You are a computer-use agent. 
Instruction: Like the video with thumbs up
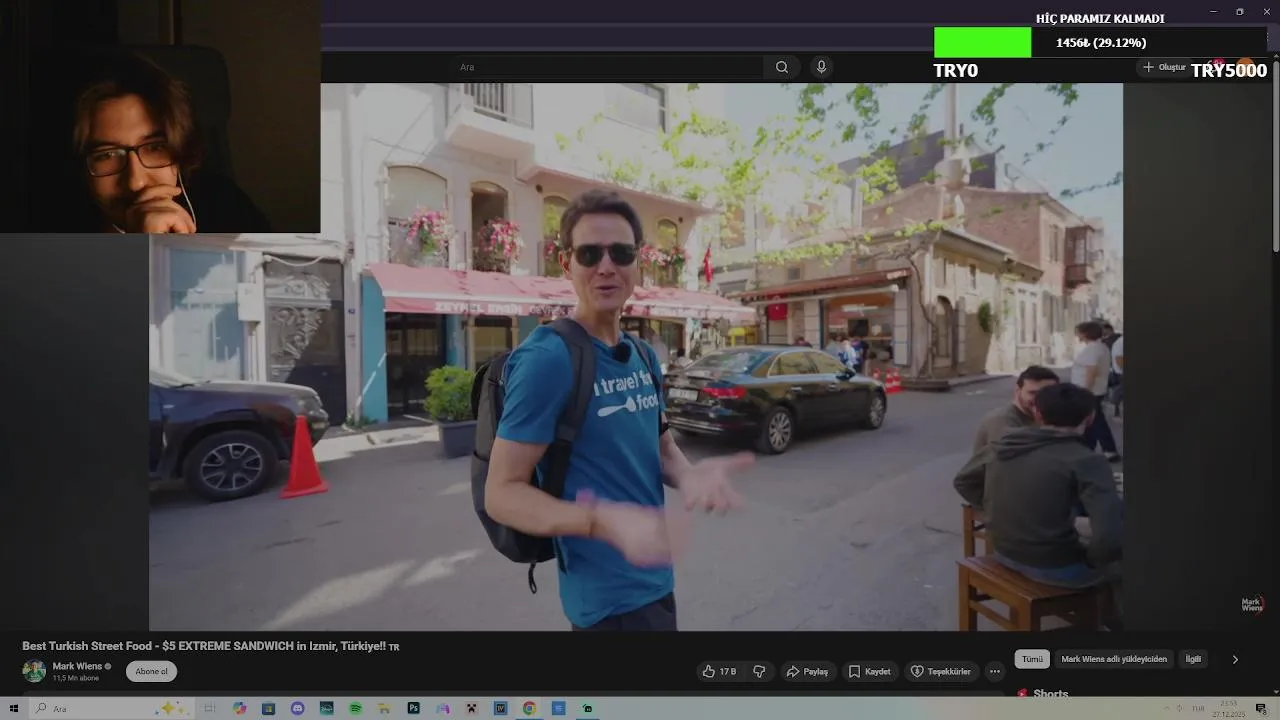coord(719,671)
